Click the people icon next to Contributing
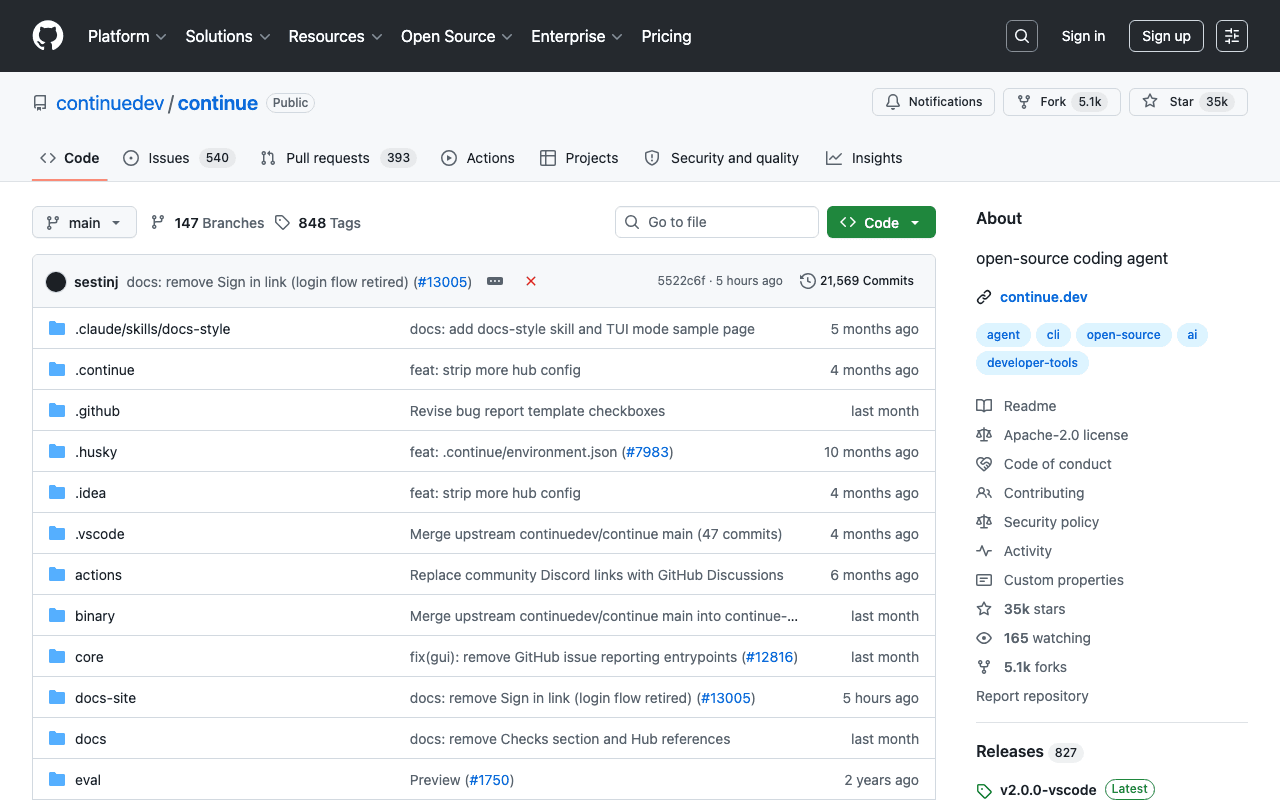 (x=984, y=493)
